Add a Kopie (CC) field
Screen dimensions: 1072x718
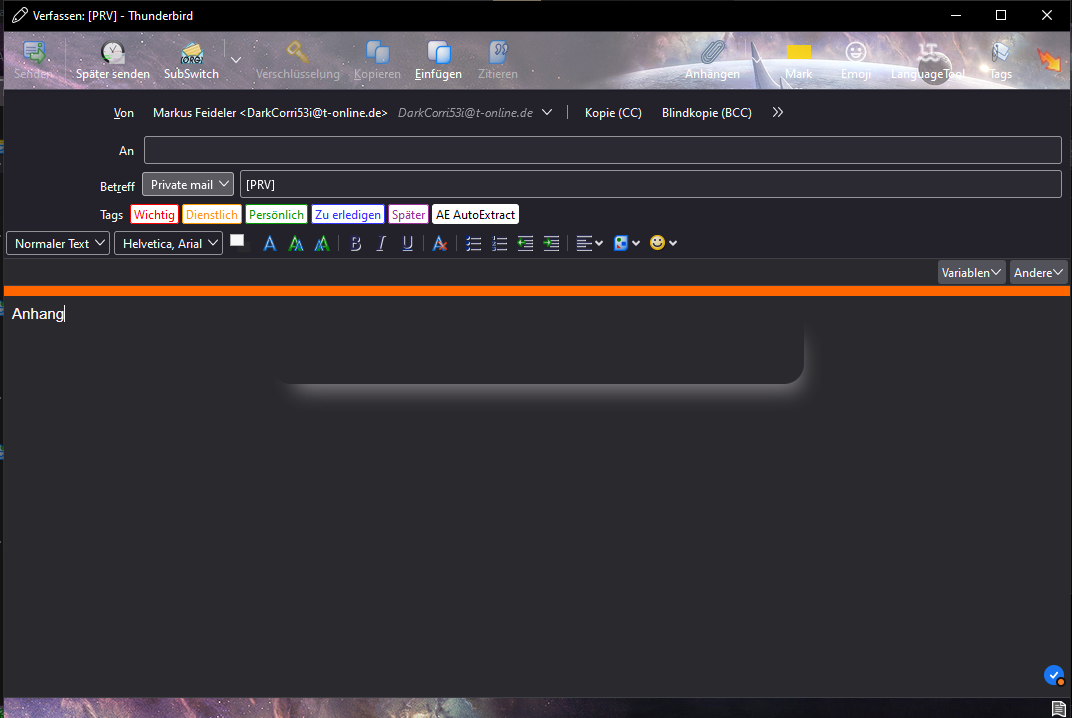point(613,113)
